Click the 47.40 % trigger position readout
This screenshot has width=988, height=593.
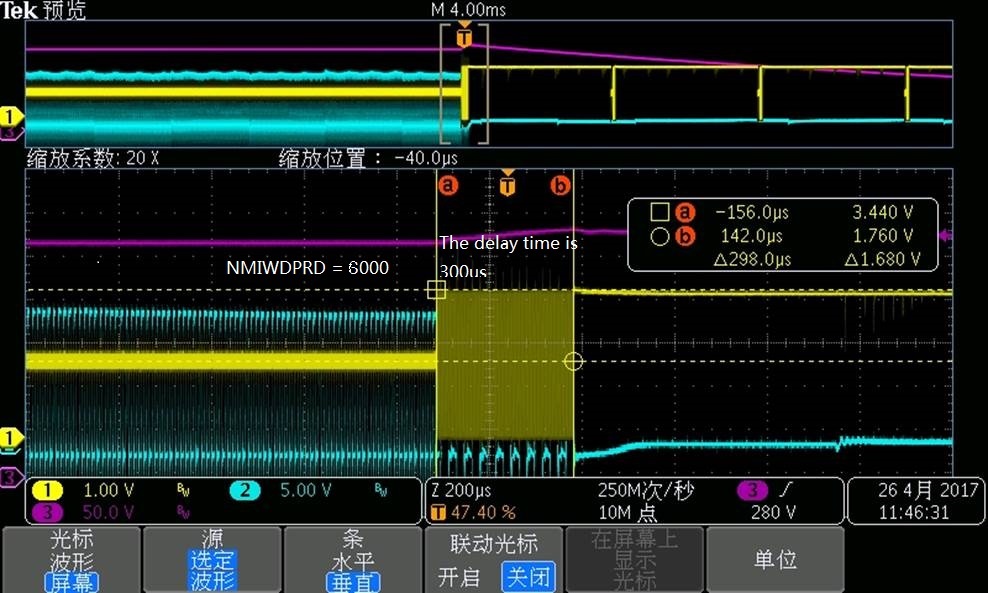483,513
